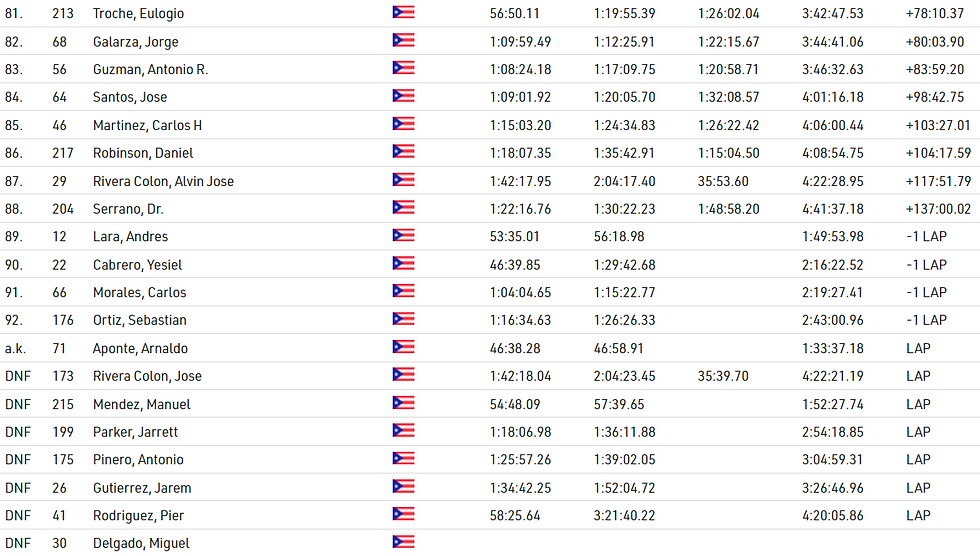Click bib number 217 in Robinson row
Viewport: 980px width, 556px height.
(x=63, y=153)
